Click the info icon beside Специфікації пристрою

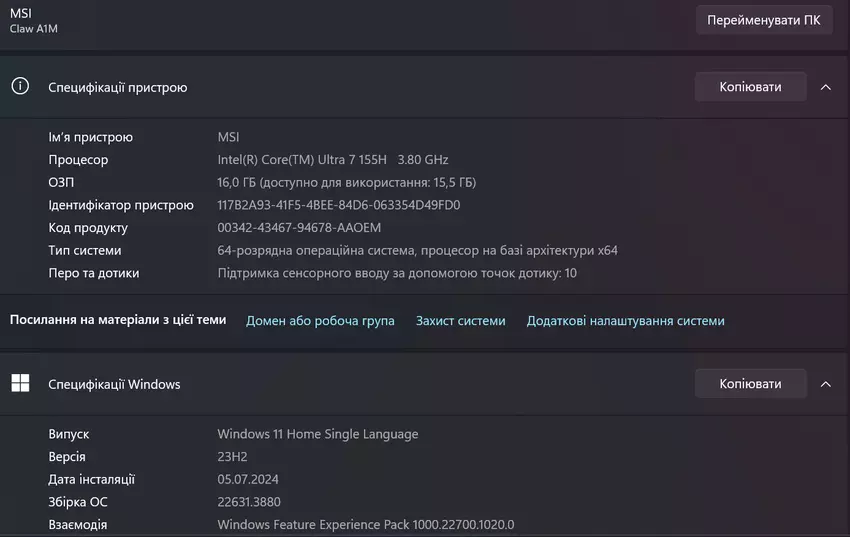coord(20,86)
